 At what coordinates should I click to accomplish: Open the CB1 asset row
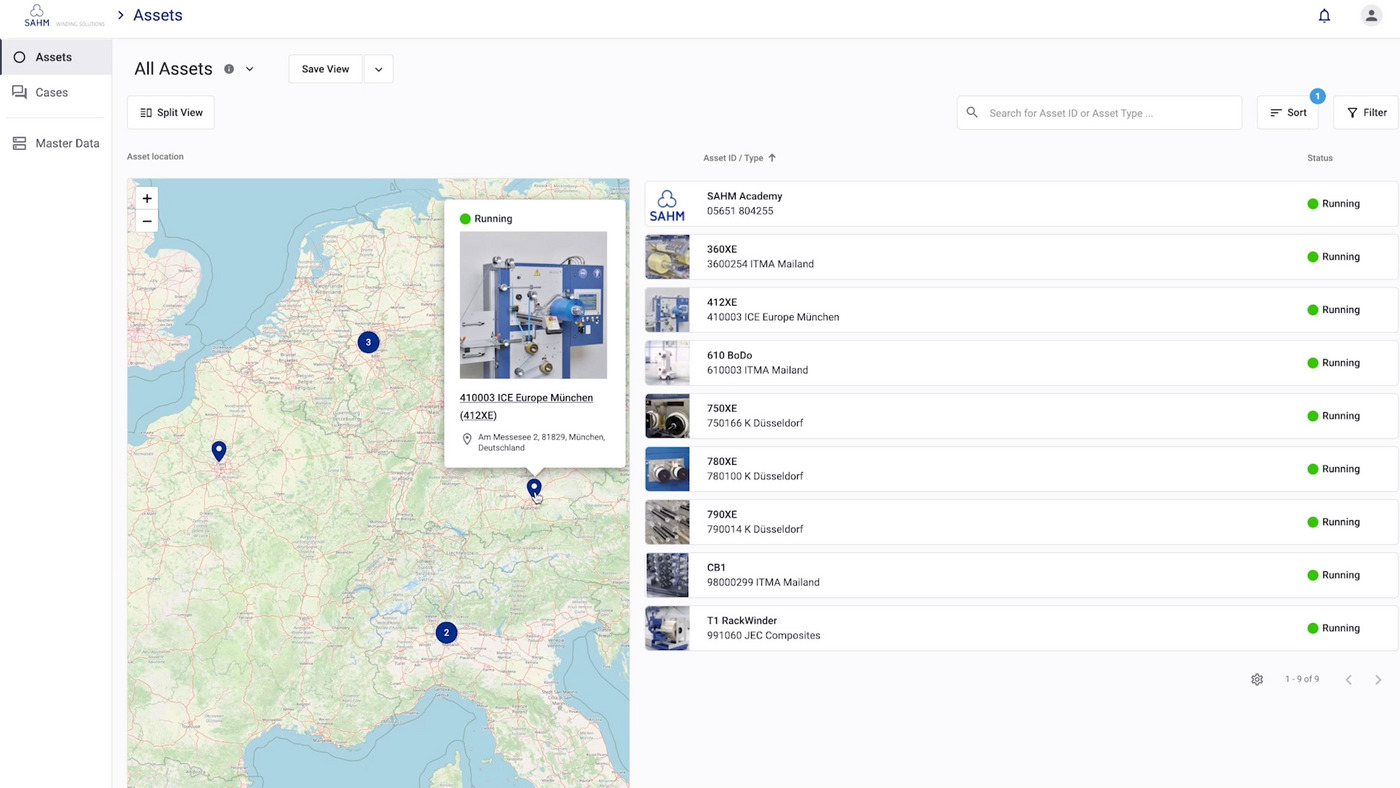(1021, 575)
